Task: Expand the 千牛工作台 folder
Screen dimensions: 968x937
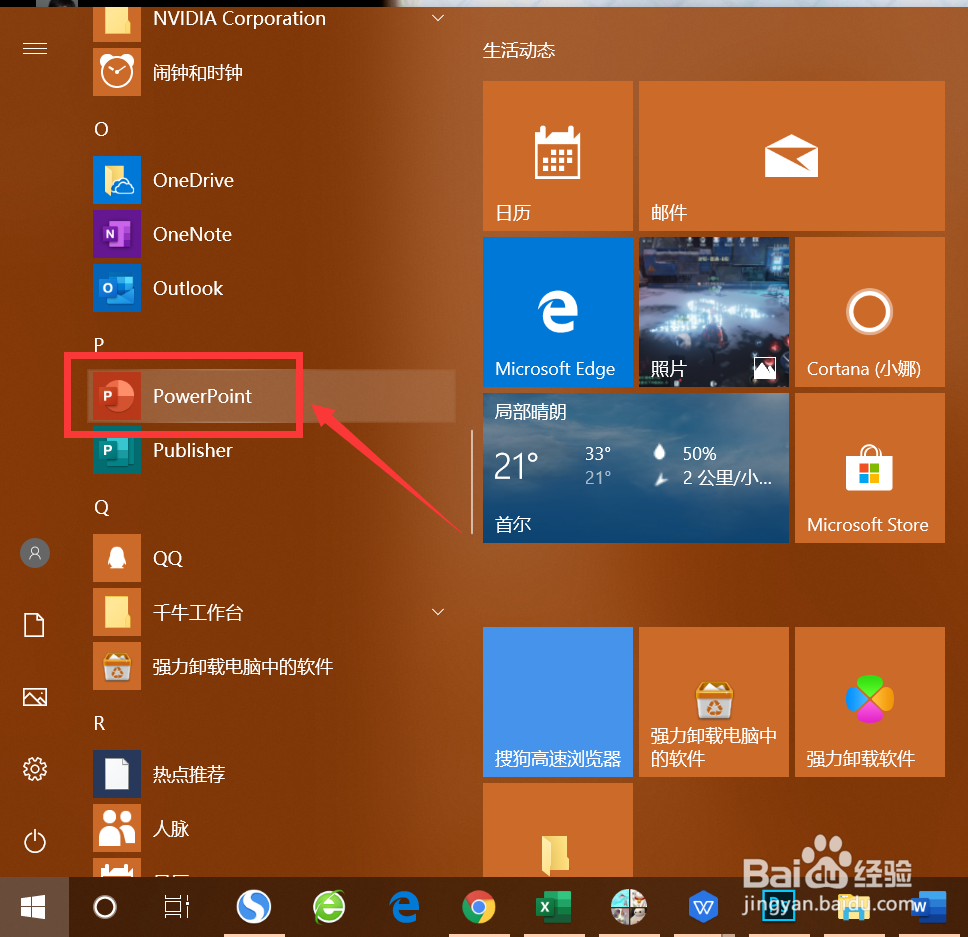Action: 272,612
